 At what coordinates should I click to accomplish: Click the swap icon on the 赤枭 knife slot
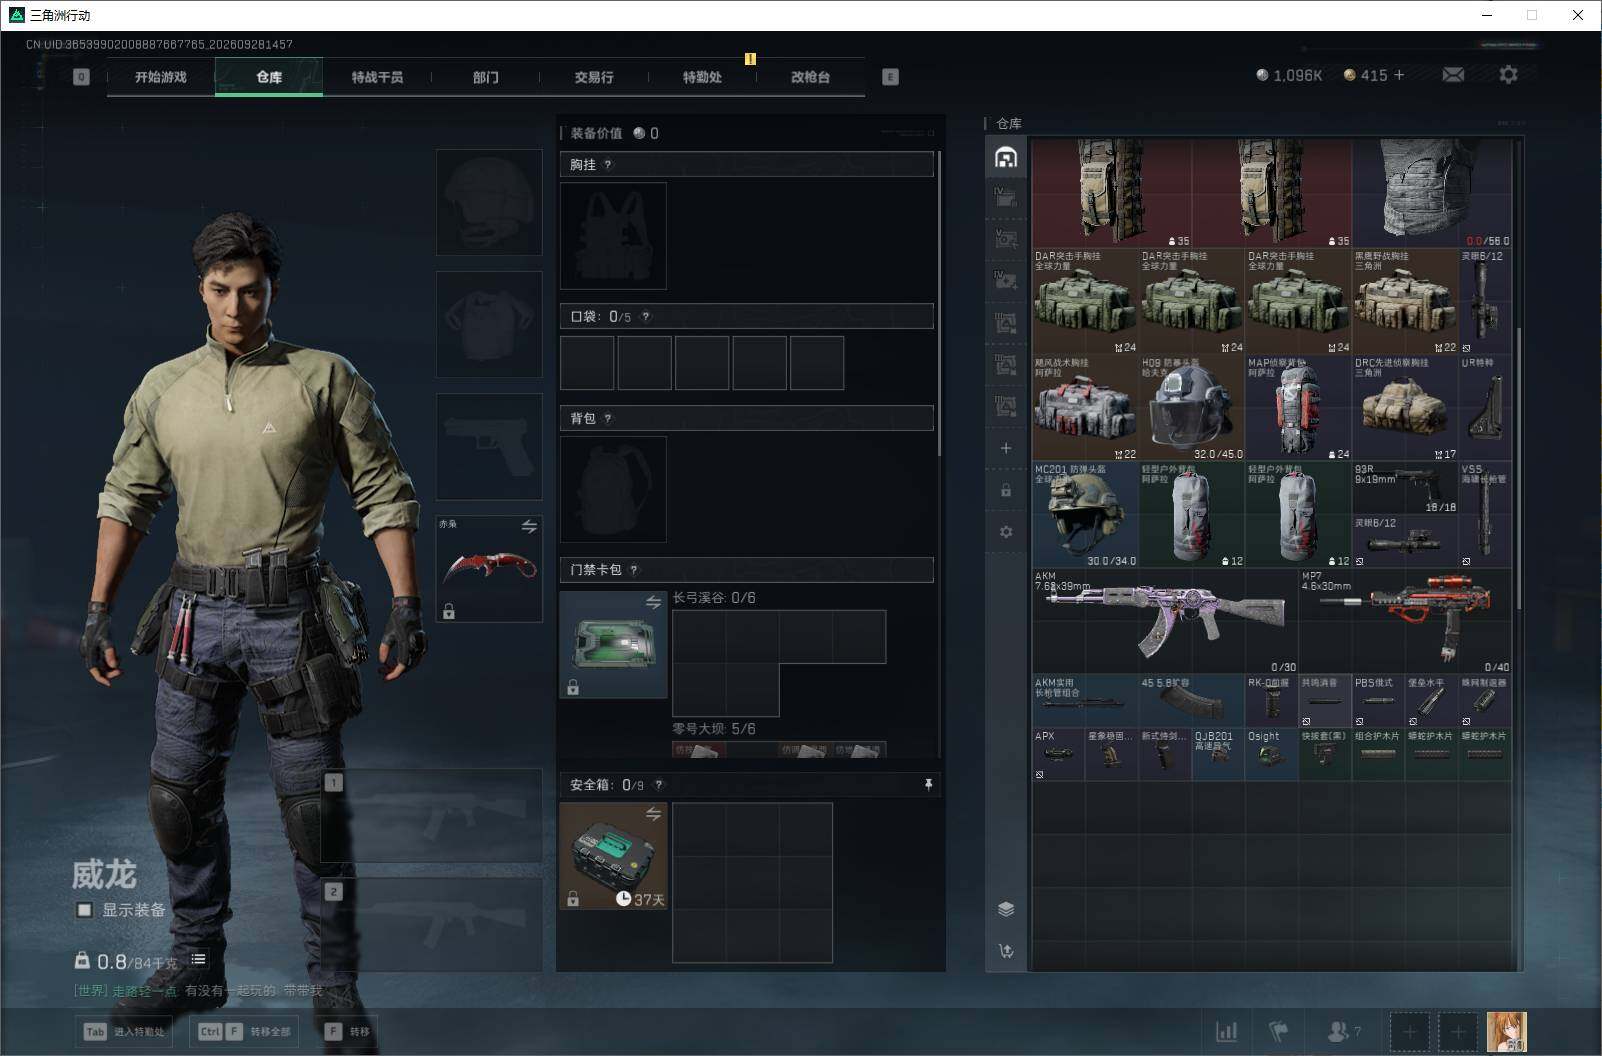529,526
